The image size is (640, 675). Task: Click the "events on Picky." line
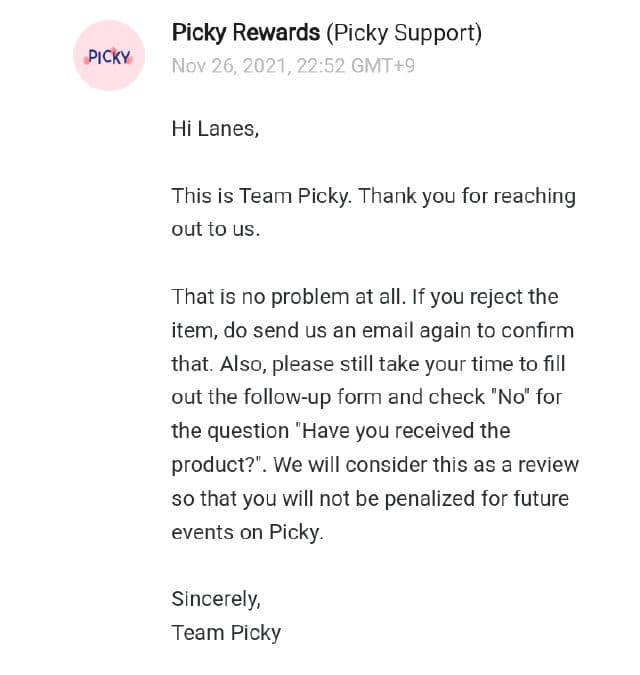point(248,532)
